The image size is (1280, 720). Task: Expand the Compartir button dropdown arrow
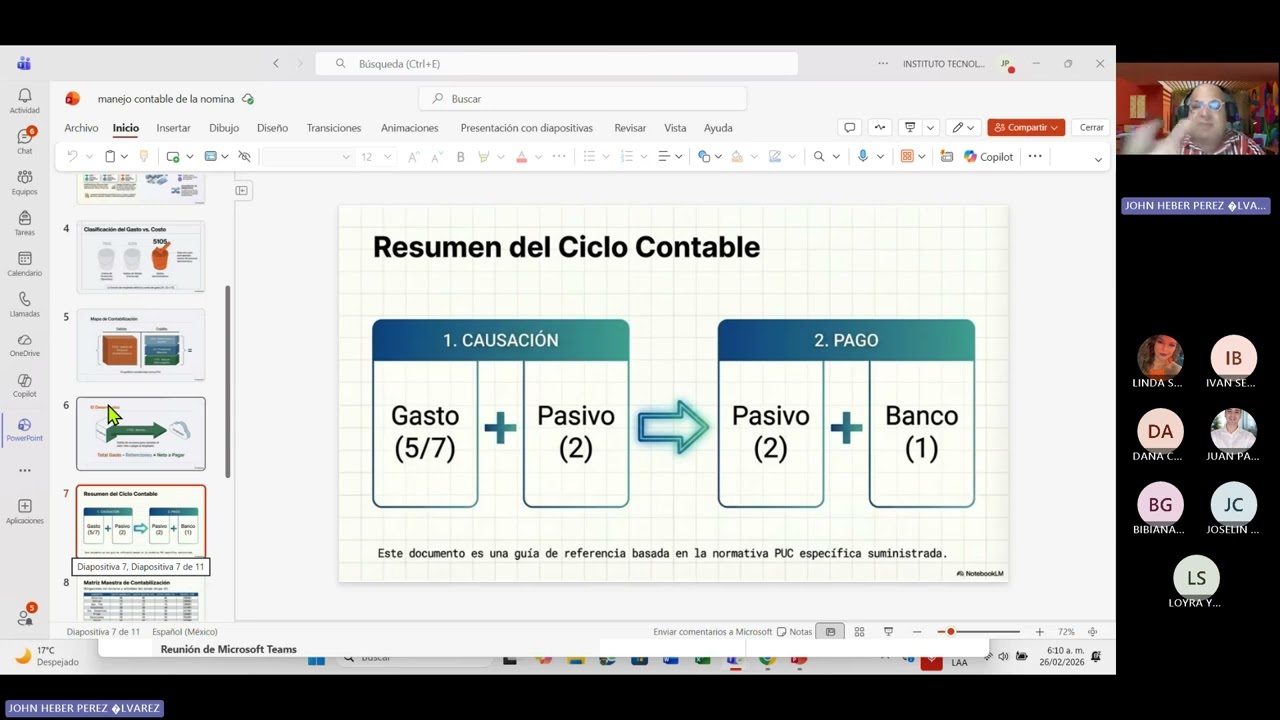tap(1054, 128)
